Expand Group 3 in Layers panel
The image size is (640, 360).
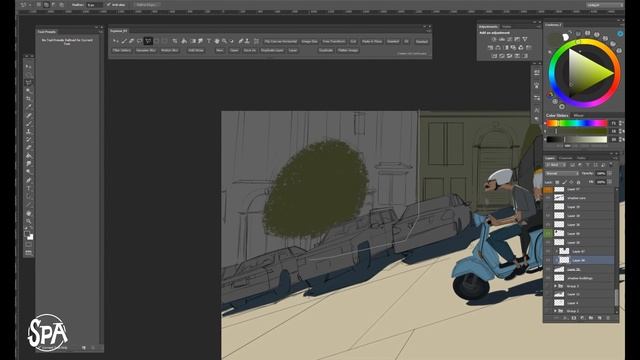[x=556, y=286]
